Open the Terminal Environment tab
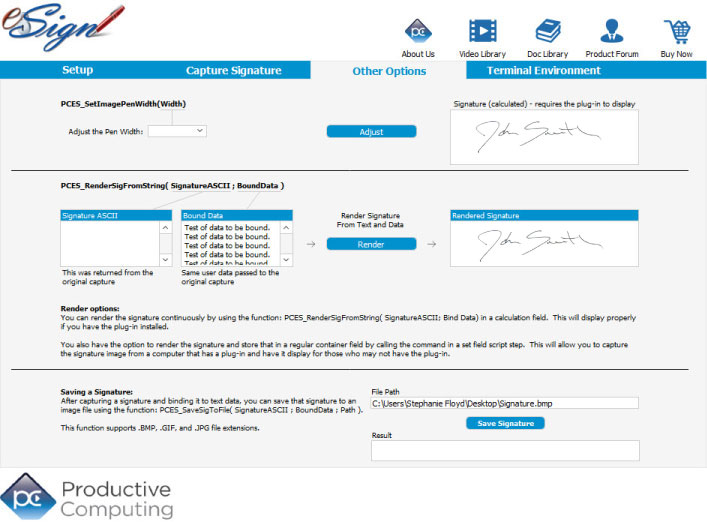The width and height of the screenshot is (707, 524). click(x=543, y=71)
